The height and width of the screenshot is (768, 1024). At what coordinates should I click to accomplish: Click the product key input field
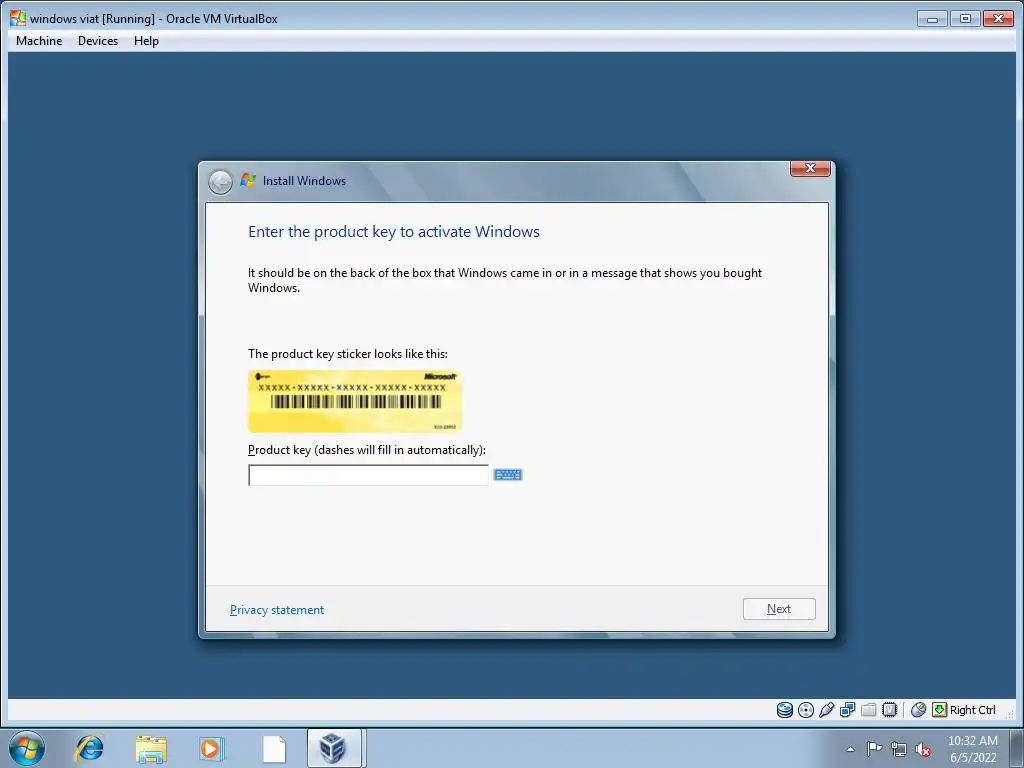[368, 475]
